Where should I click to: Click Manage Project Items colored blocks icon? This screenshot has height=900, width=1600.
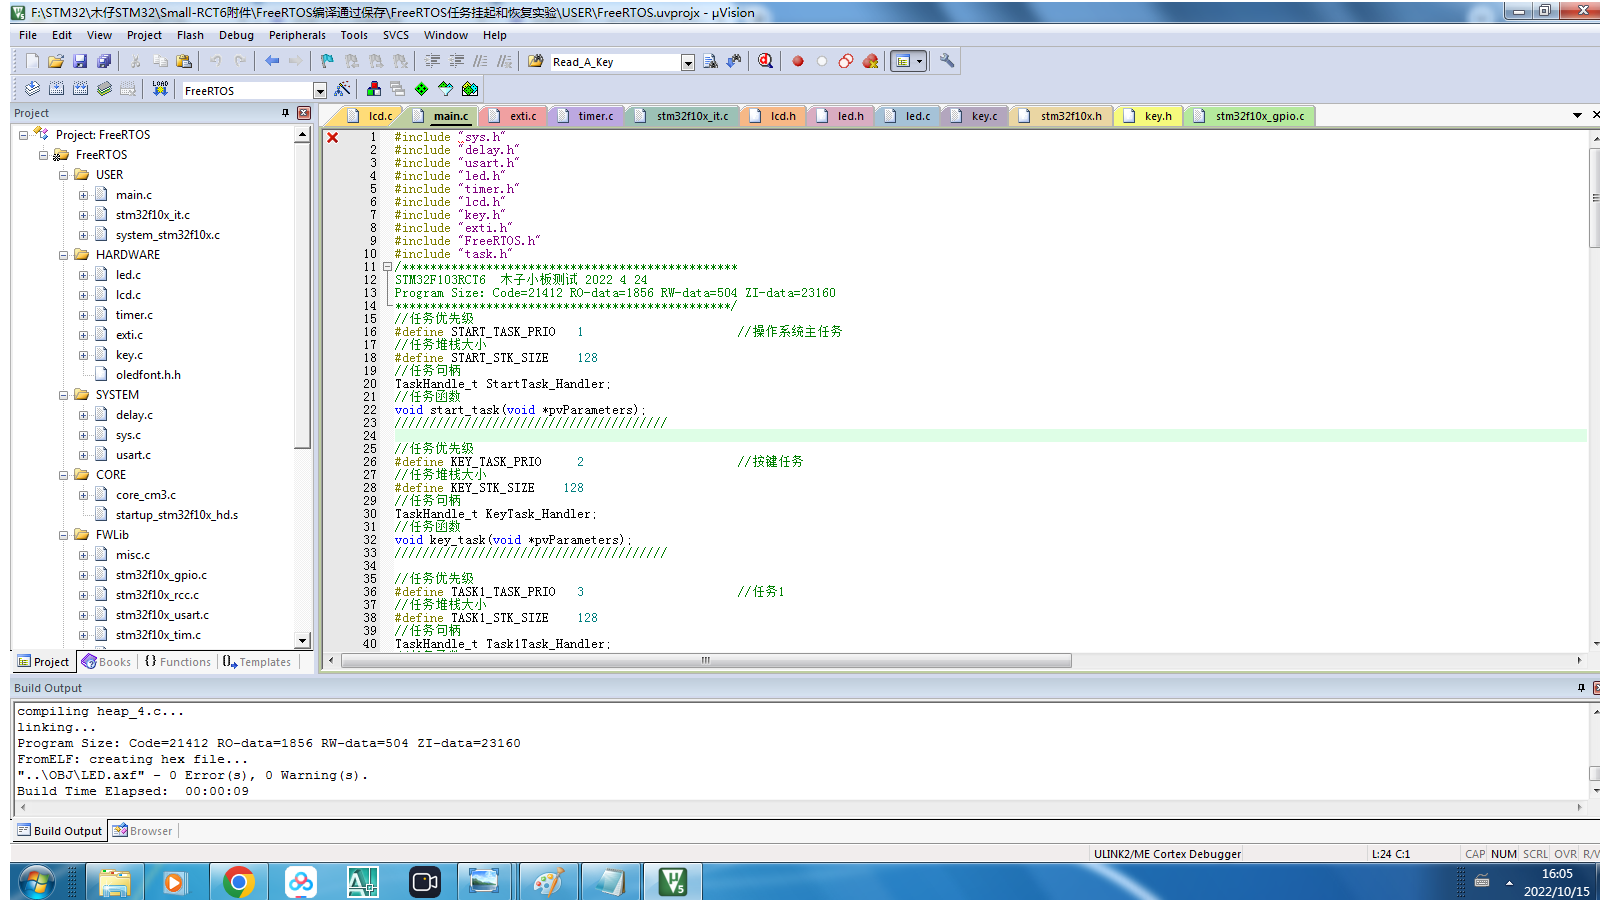[x=374, y=89]
